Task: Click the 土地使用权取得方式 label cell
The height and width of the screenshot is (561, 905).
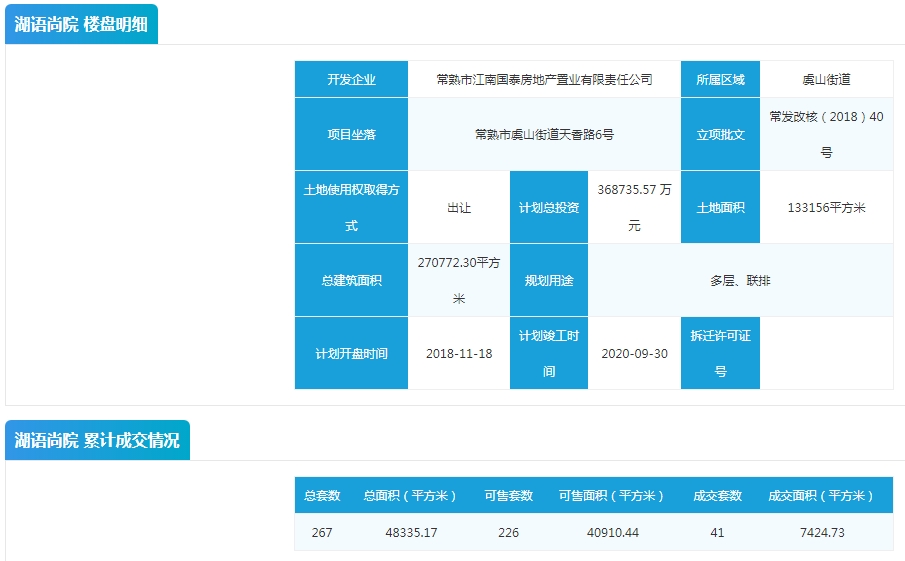Action: point(351,207)
